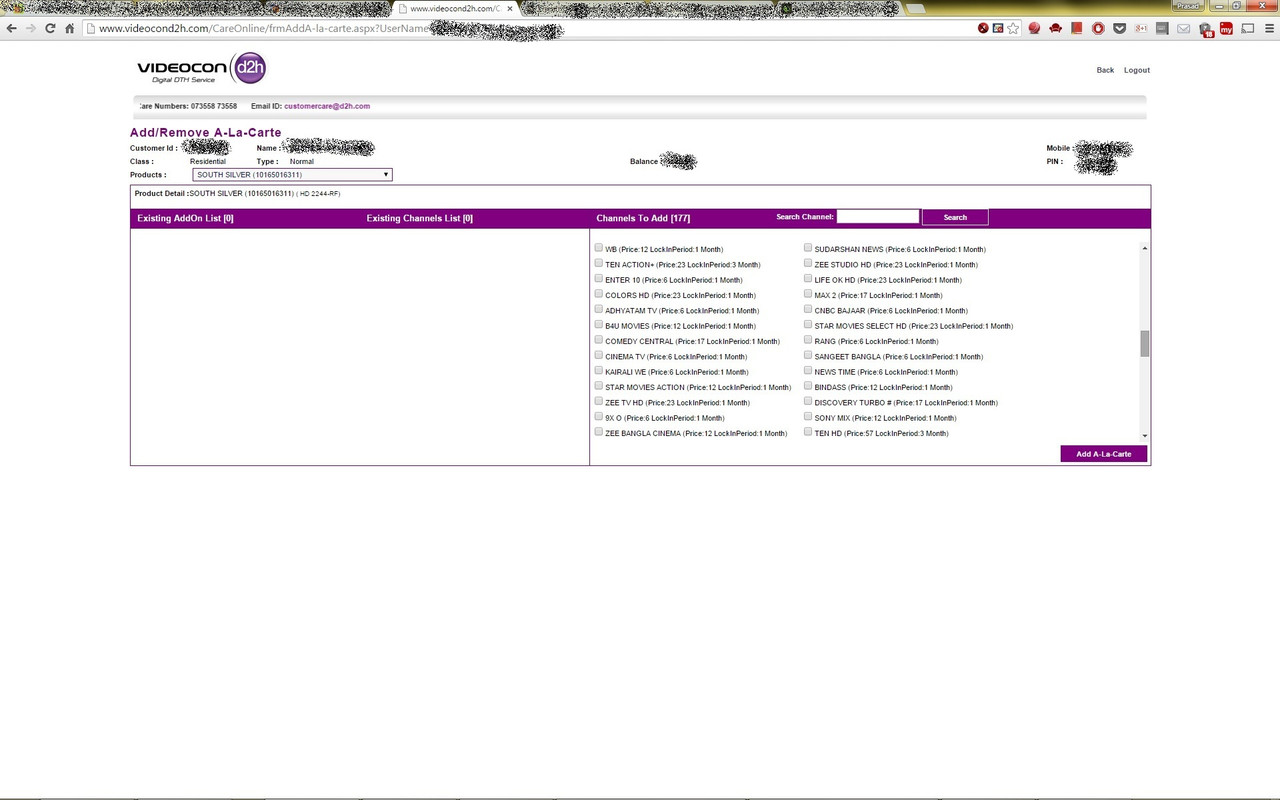Check the BINDASS channel checkbox

[808, 386]
